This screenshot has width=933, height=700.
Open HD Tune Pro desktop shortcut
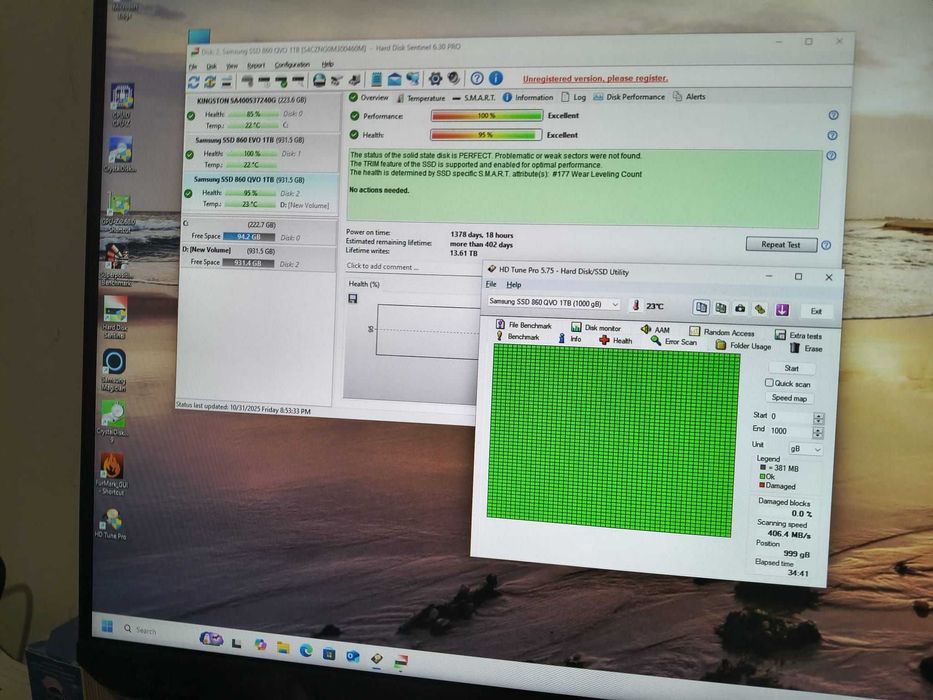(x=111, y=524)
